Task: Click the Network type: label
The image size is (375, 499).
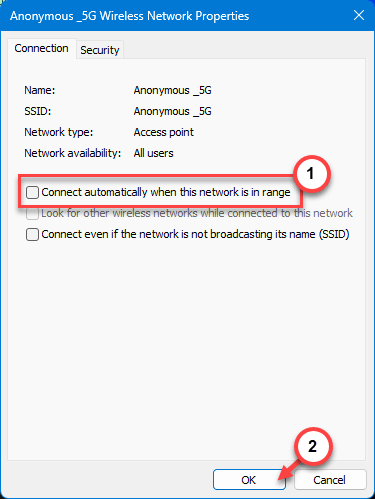Action: (x=59, y=132)
